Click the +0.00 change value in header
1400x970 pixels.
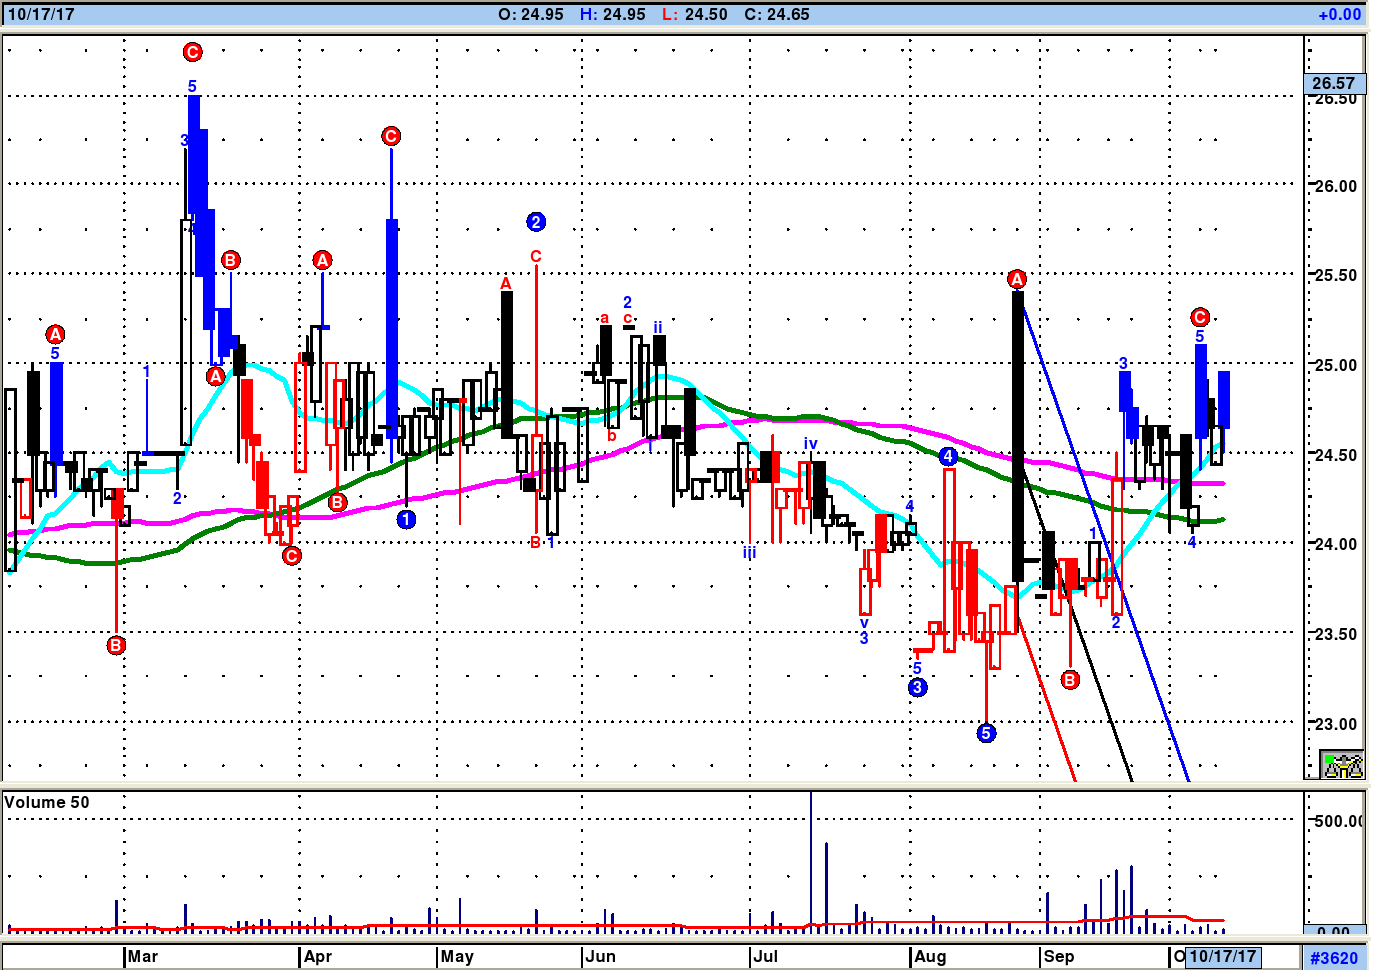tap(1339, 14)
